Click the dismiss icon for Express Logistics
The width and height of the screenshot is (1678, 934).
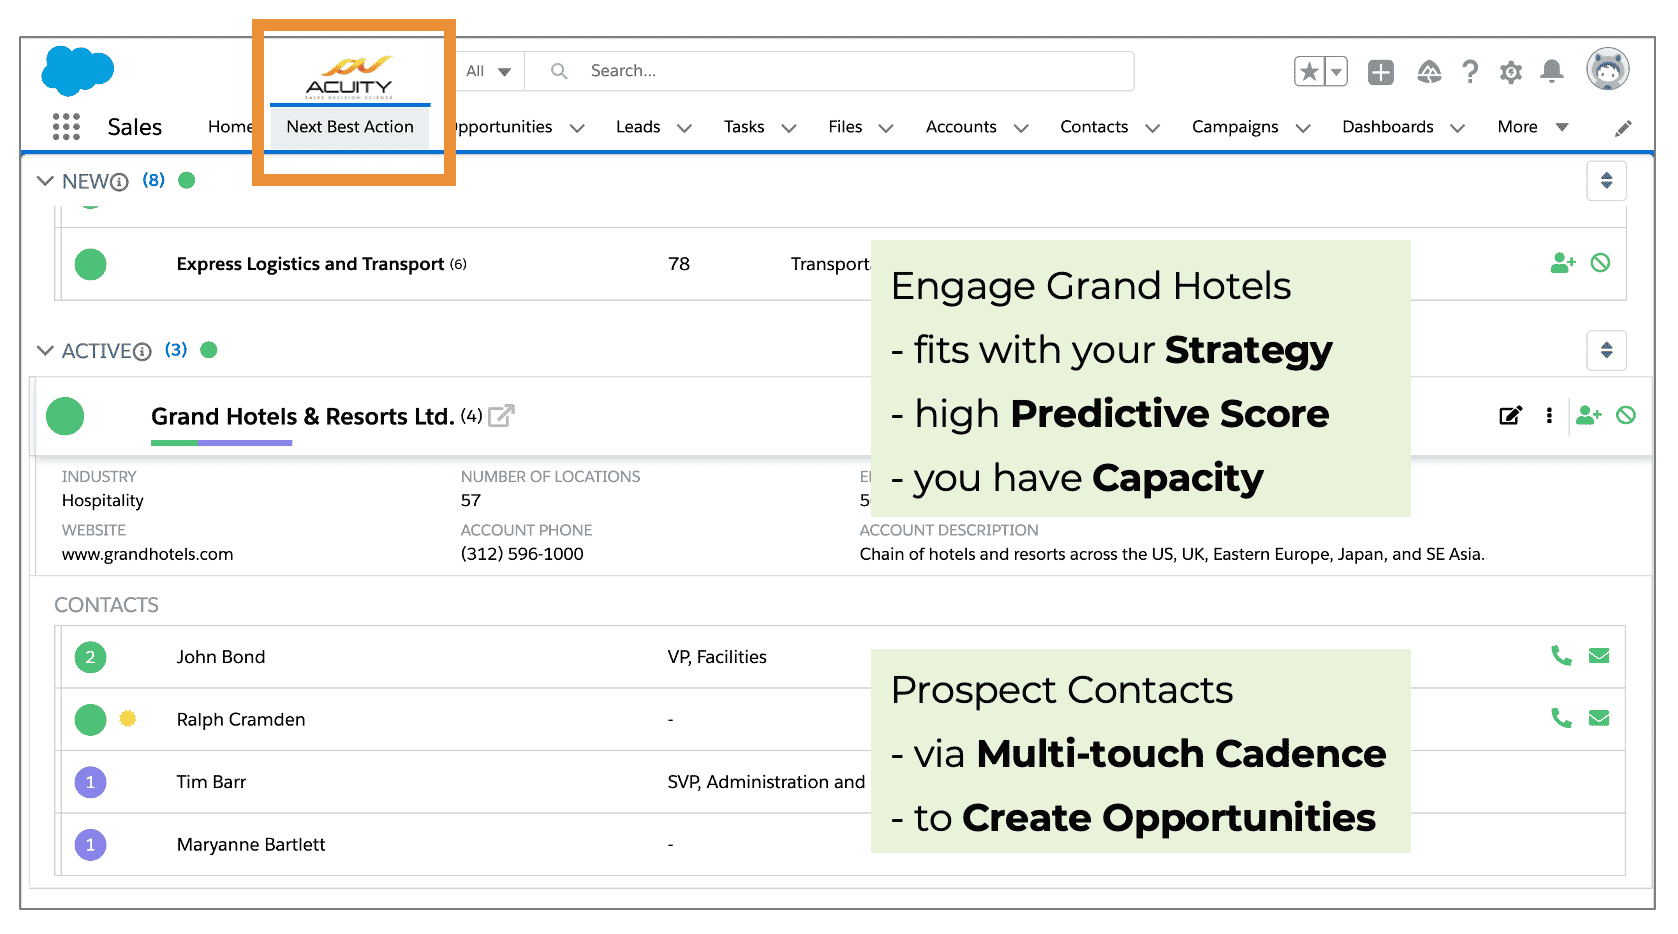(x=1600, y=263)
